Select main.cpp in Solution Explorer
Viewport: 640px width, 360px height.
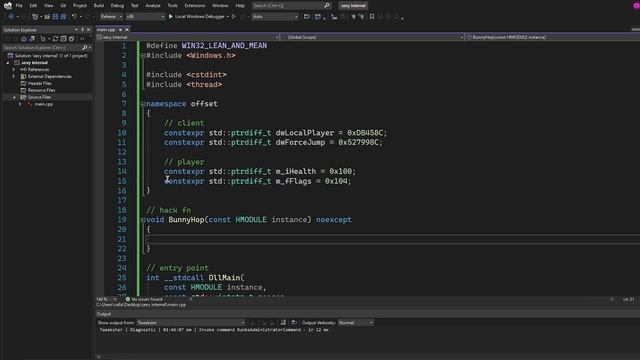click(43, 104)
